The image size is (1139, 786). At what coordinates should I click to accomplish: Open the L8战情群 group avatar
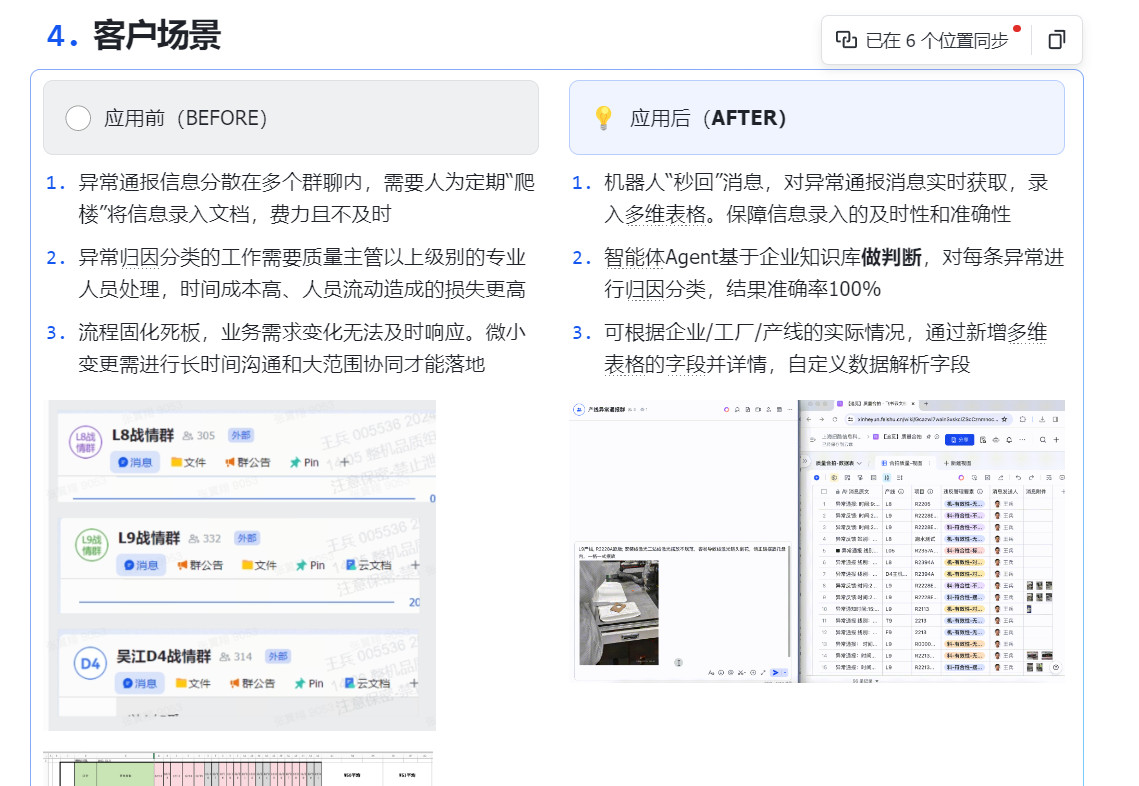click(85, 441)
